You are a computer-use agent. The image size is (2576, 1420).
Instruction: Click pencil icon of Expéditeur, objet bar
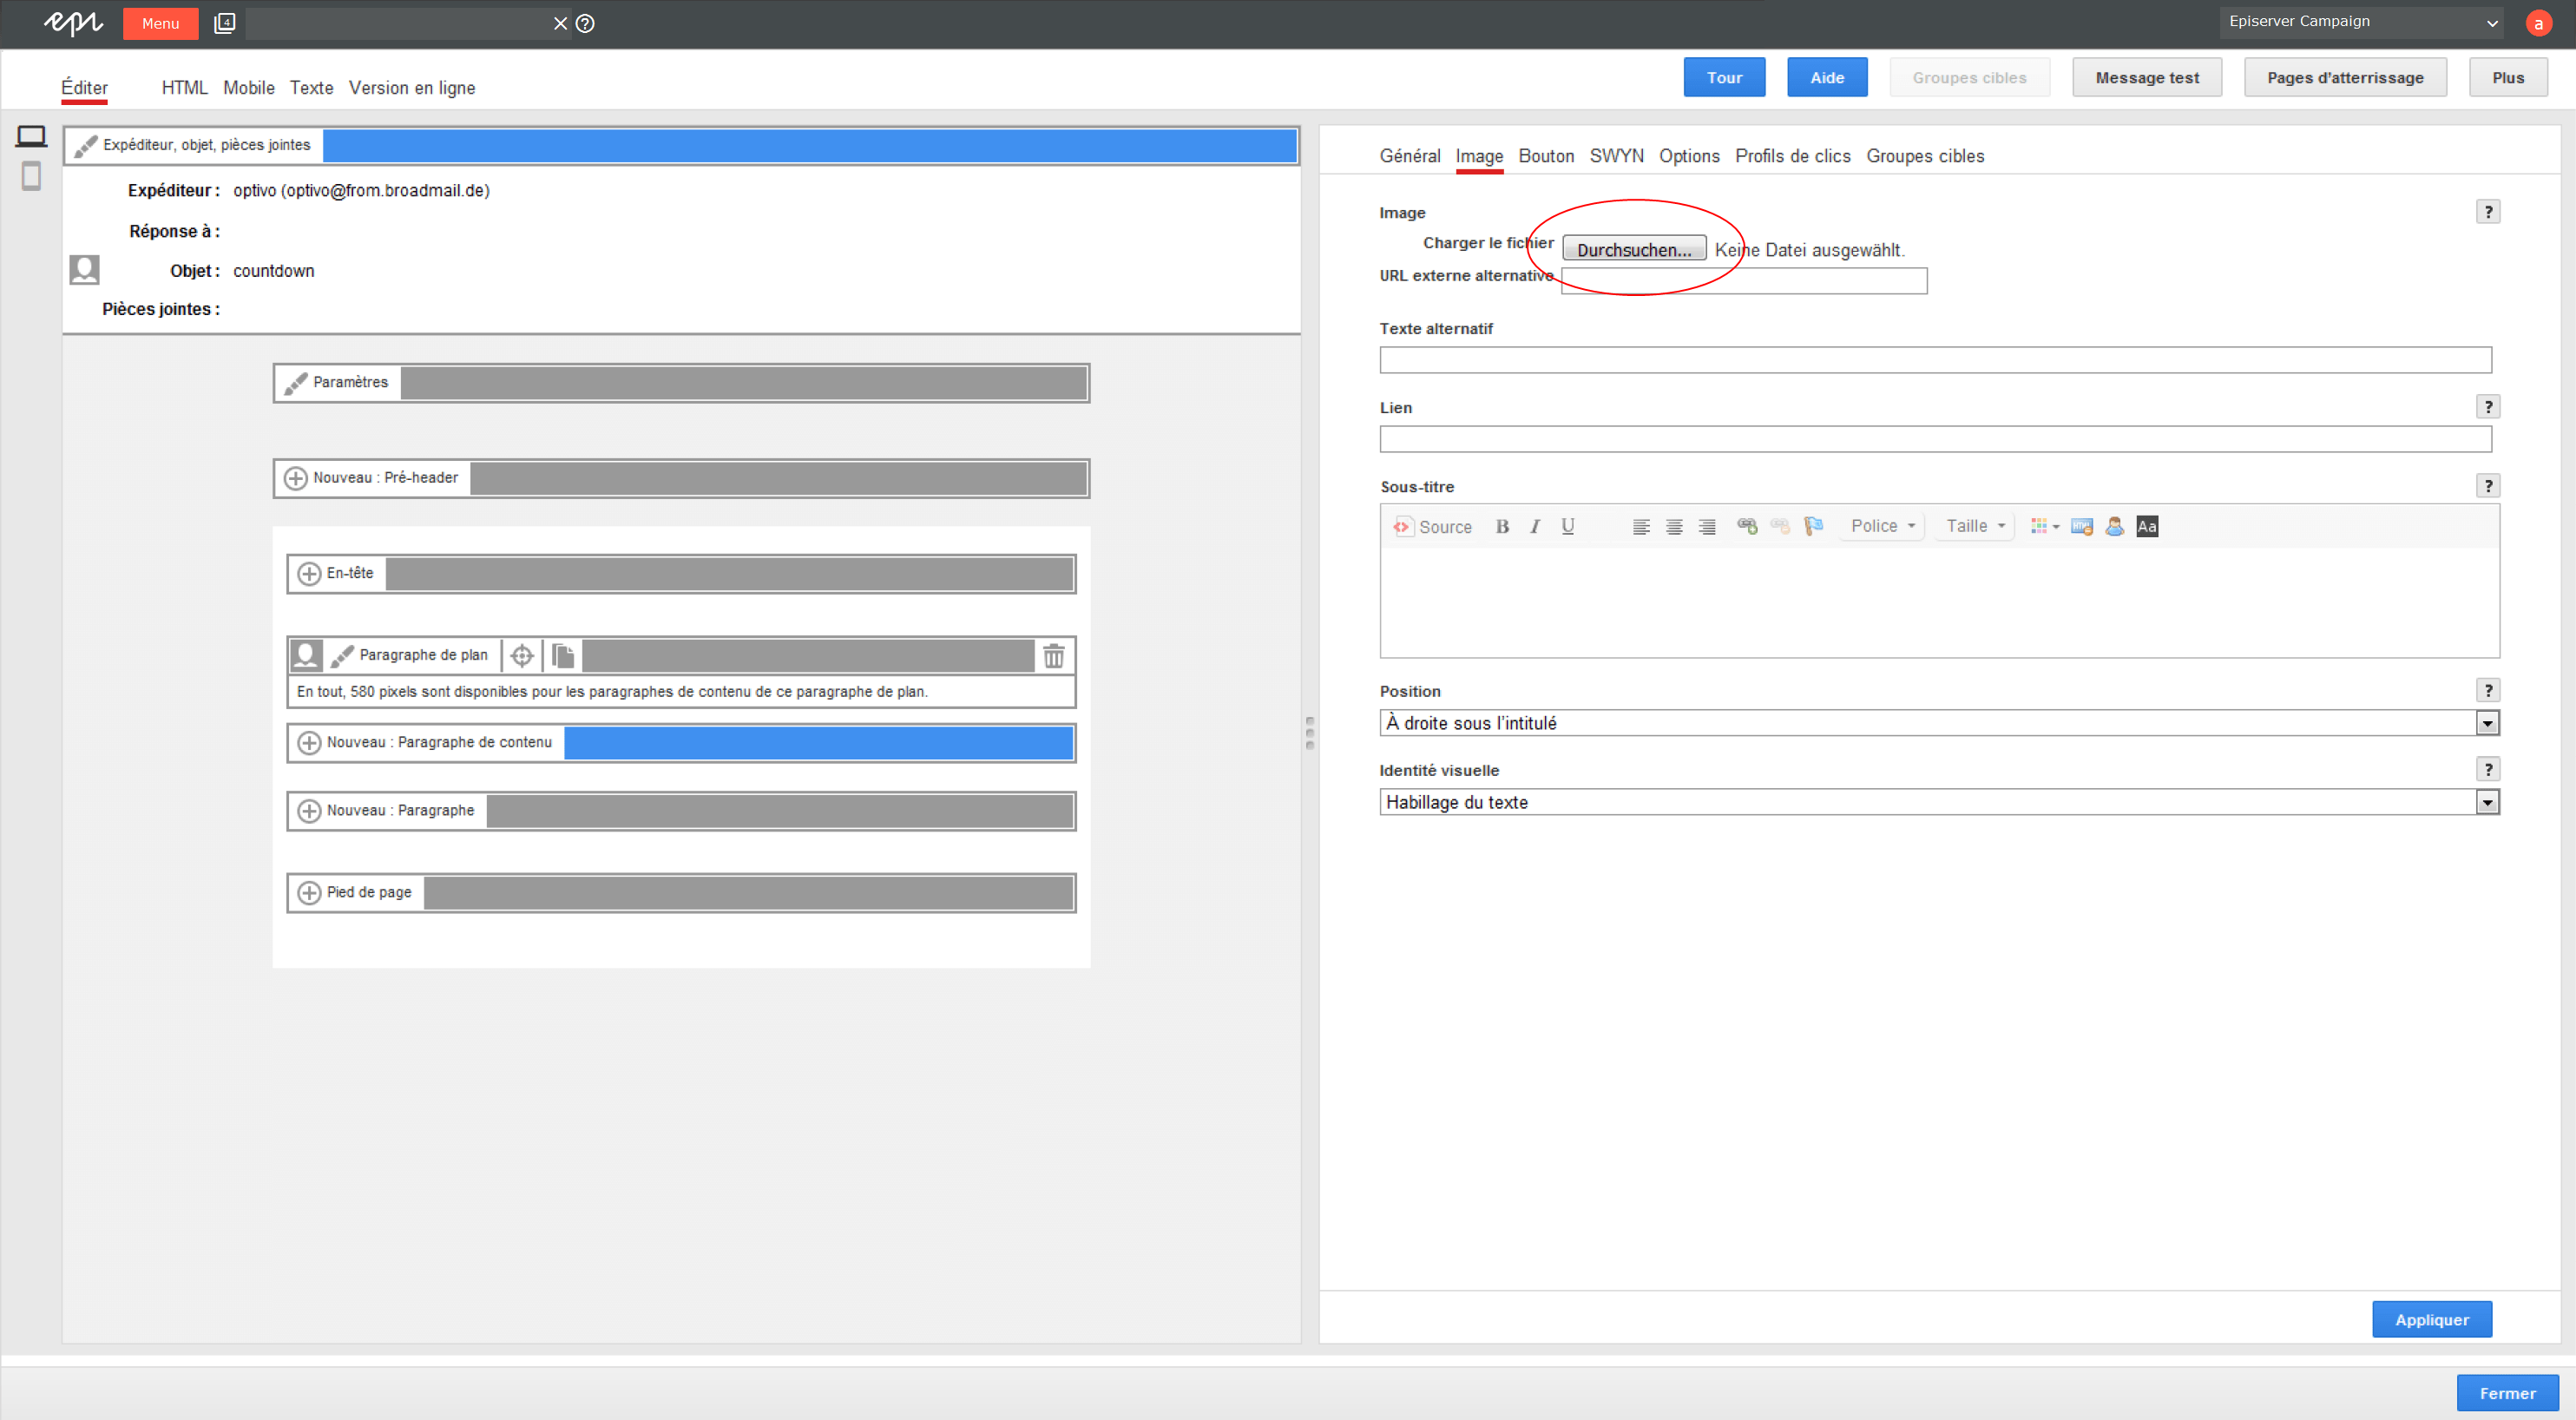[86, 146]
